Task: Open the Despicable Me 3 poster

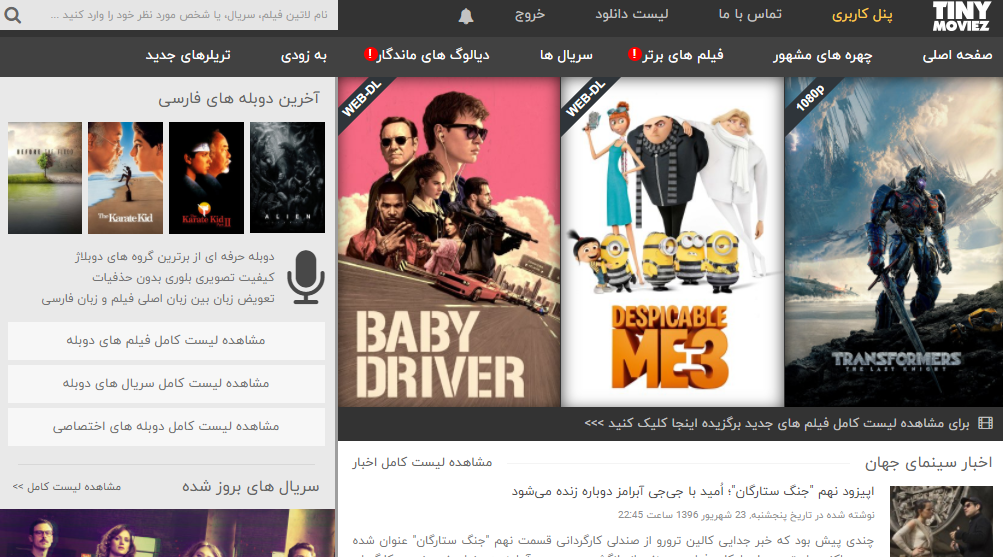Action: [x=672, y=242]
